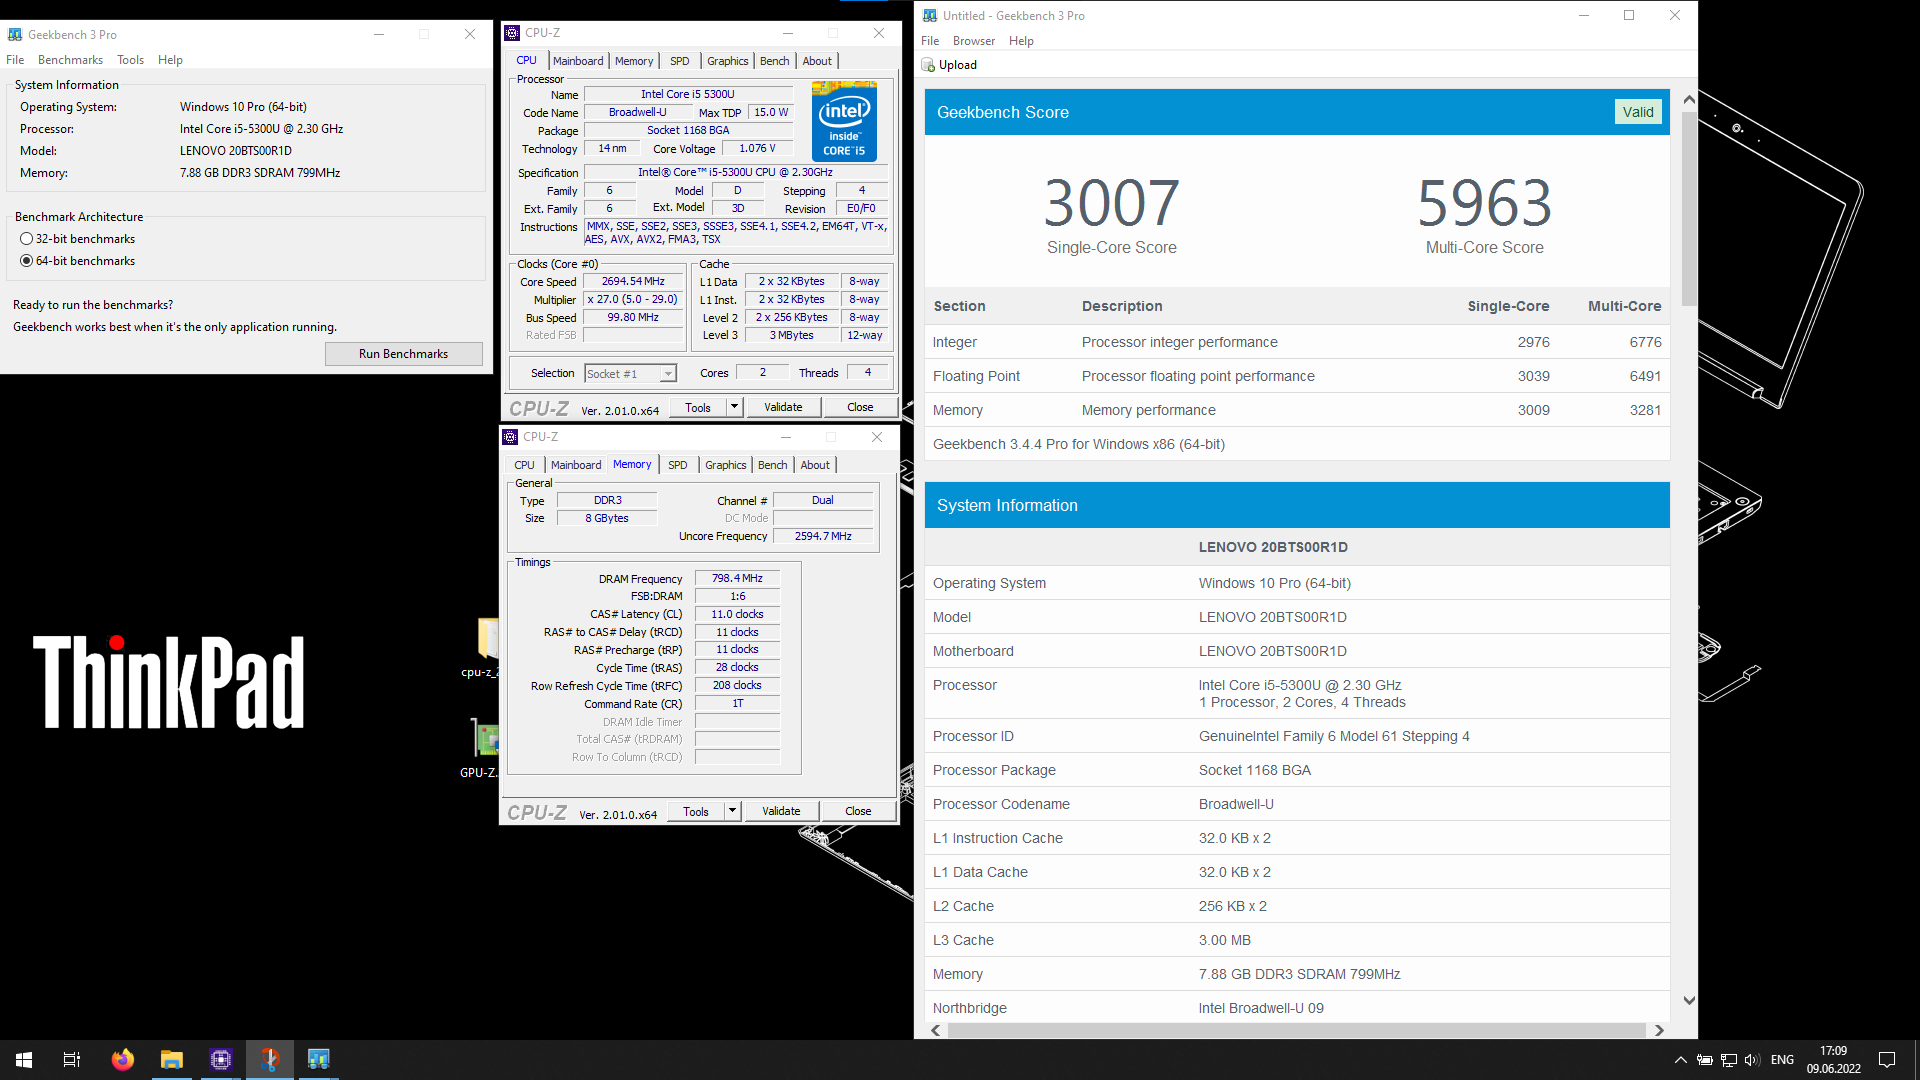
Task: Click scroll right arrow in results
Action: [1659, 1030]
